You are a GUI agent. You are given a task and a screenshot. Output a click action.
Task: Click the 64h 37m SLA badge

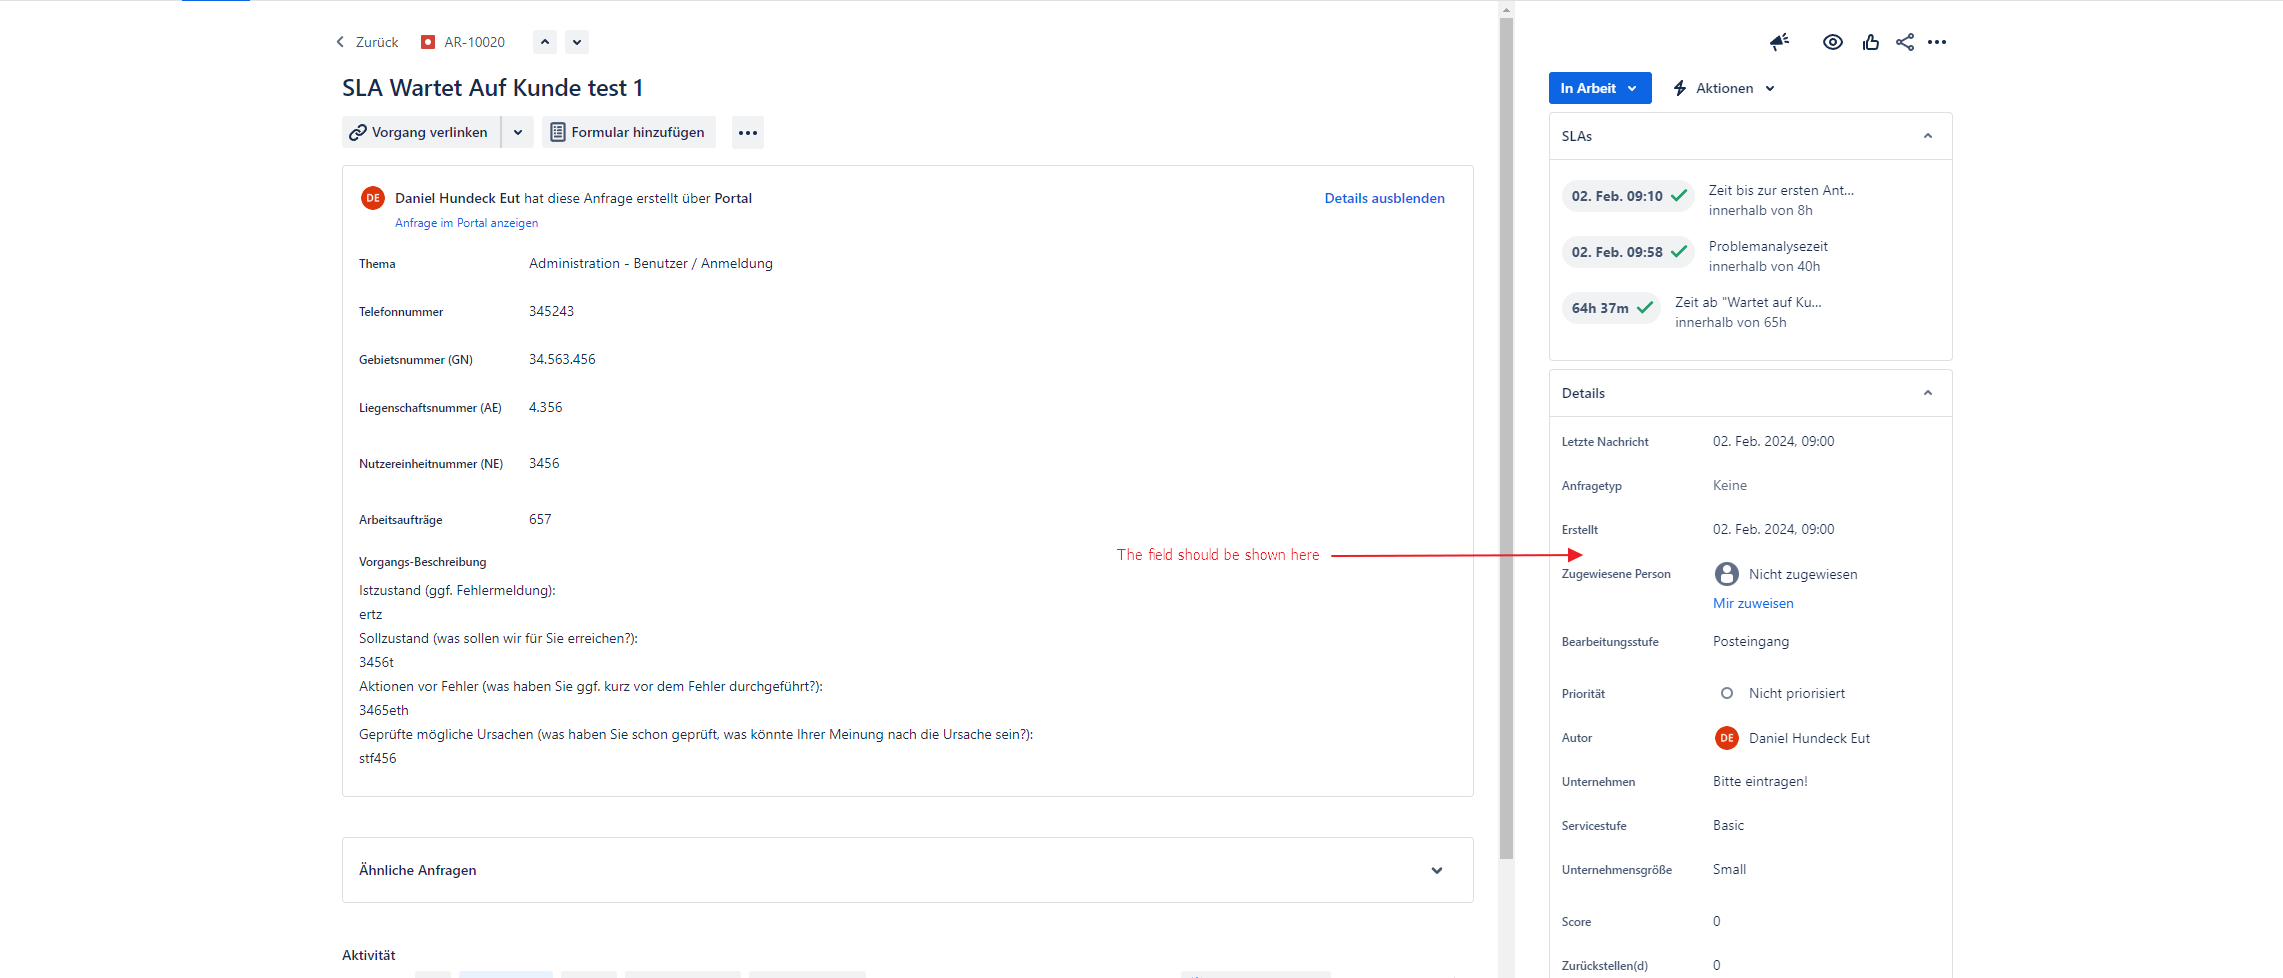[x=1611, y=308]
